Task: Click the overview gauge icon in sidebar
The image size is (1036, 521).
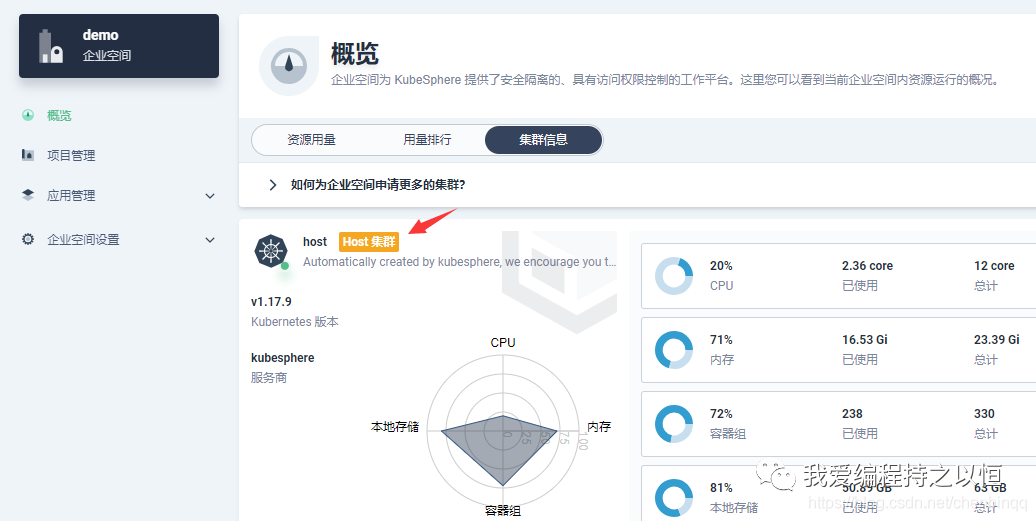Action: tap(28, 115)
